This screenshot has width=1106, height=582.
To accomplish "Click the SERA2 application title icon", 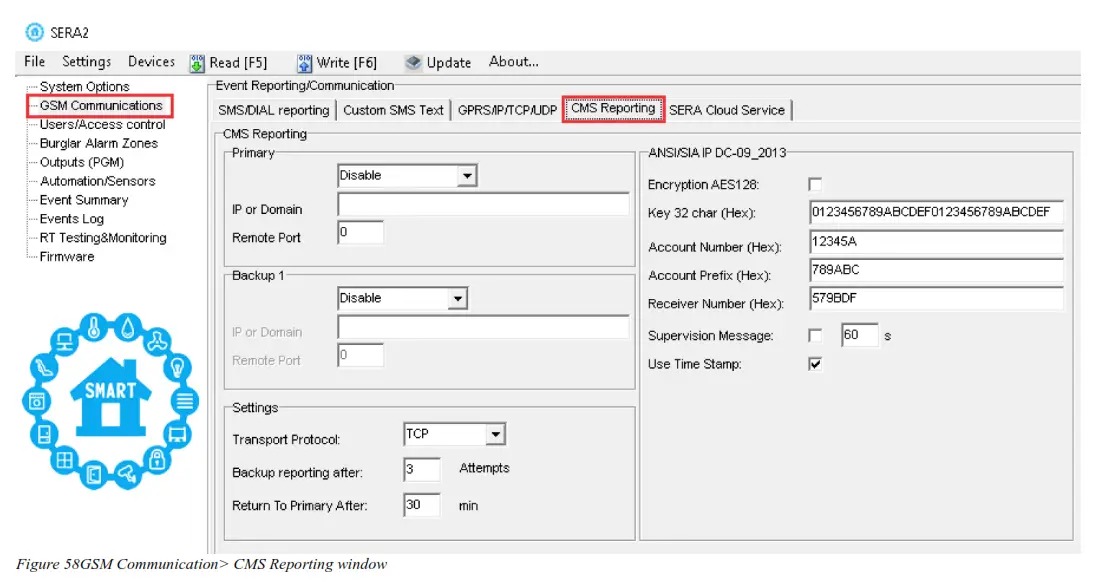I will tap(34, 32).
